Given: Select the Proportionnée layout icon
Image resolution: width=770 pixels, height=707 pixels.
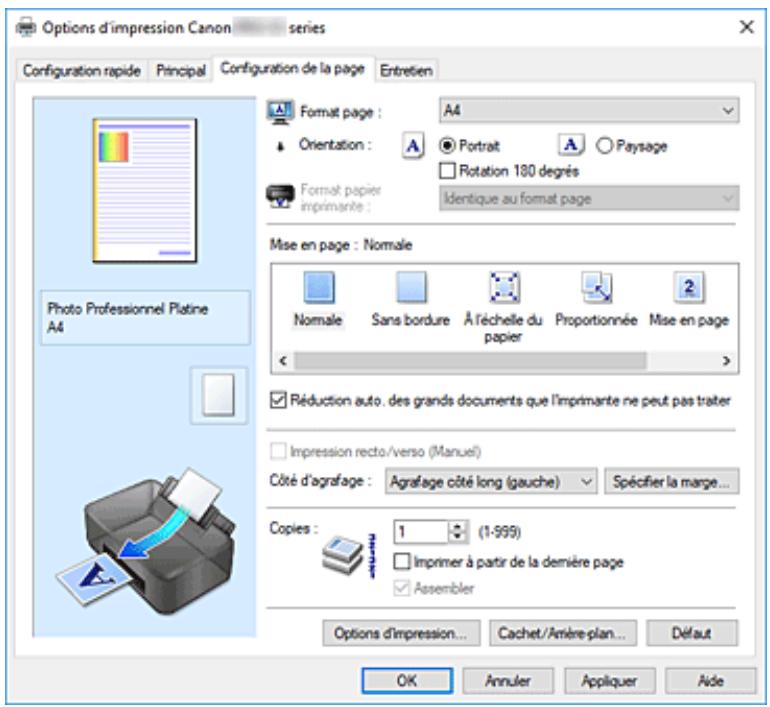Looking at the screenshot, I should click(x=596, y=287).
